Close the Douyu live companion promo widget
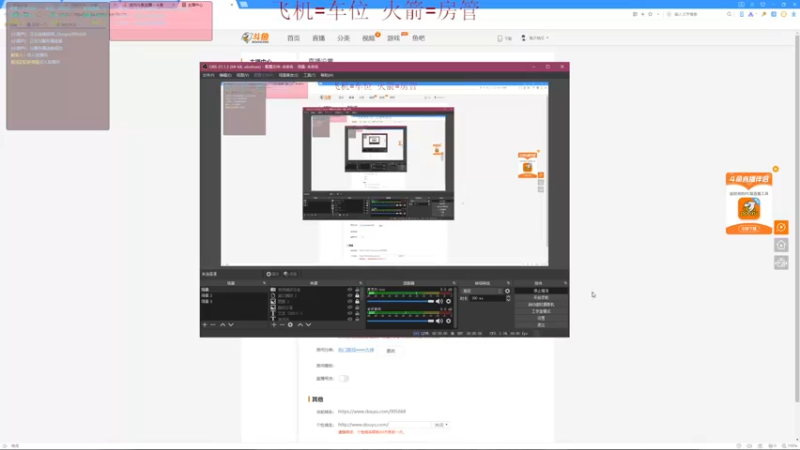Viewport: 800px width, 450px height. [x=776, y=169]
